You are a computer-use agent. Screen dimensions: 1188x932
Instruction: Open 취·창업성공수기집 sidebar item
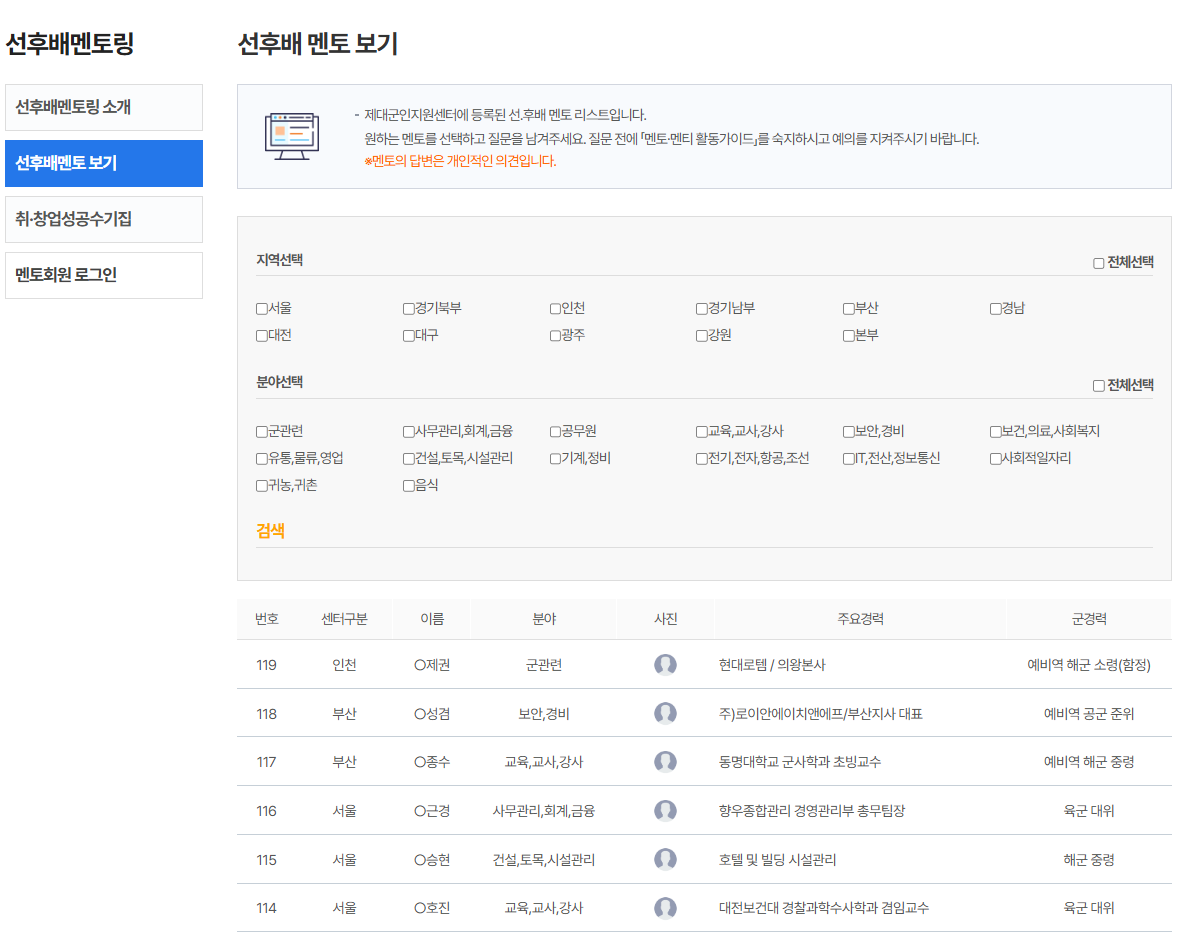click(104, 219)
